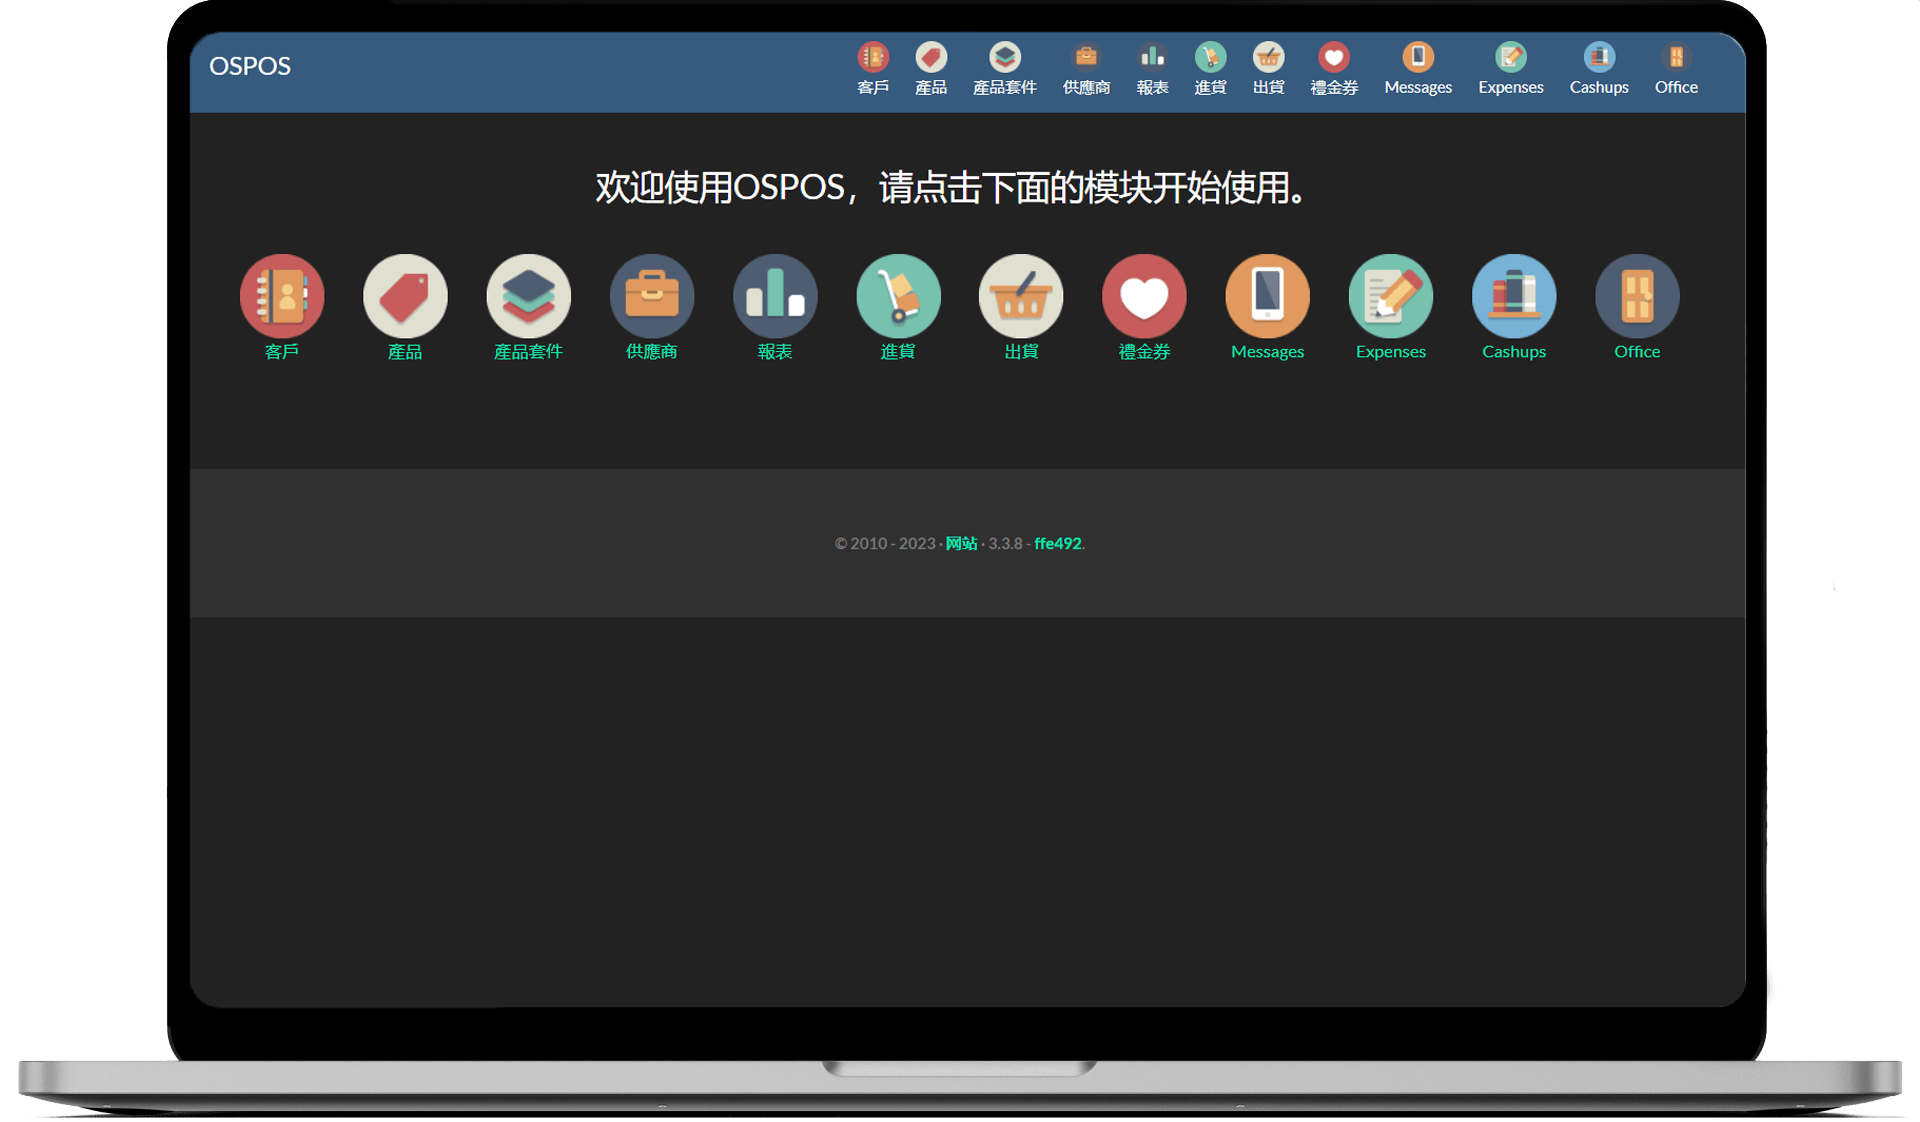Open the large Cashups books icon

point(1514,296)
